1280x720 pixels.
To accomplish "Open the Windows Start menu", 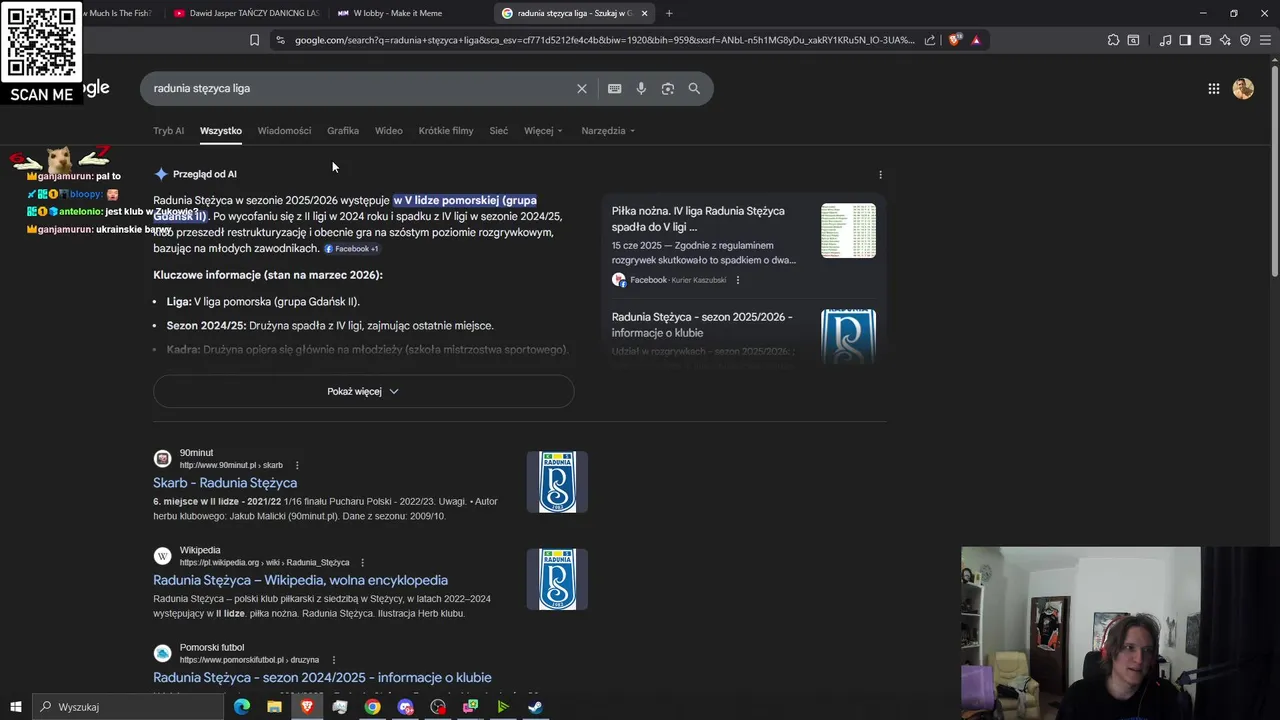I will click(x=15, y=707).
